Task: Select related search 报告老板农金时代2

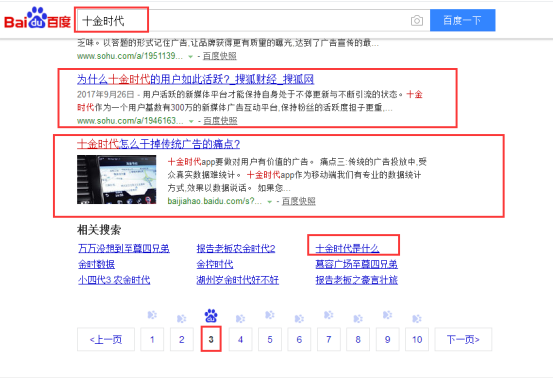Action: coord(236,248)
